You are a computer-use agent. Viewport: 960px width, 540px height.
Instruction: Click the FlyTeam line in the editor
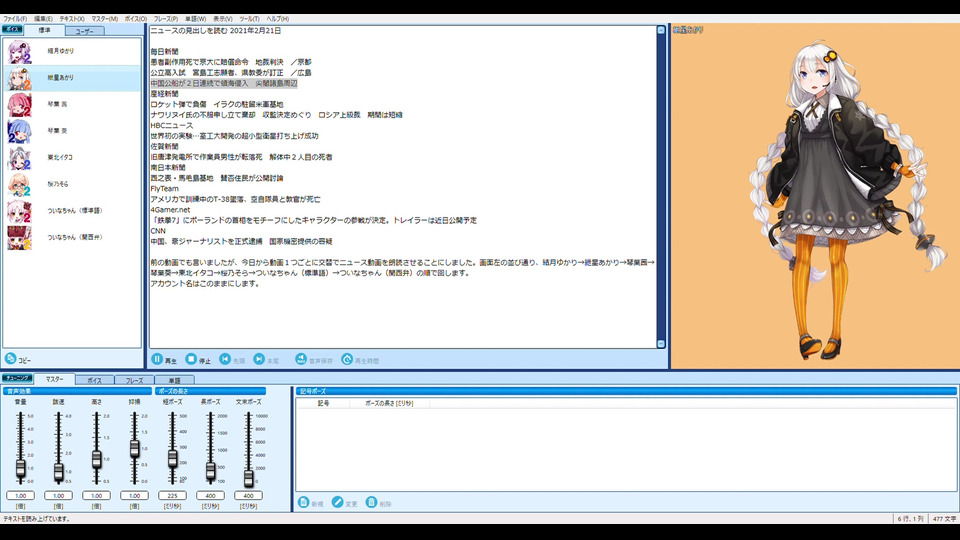(165, 189)
